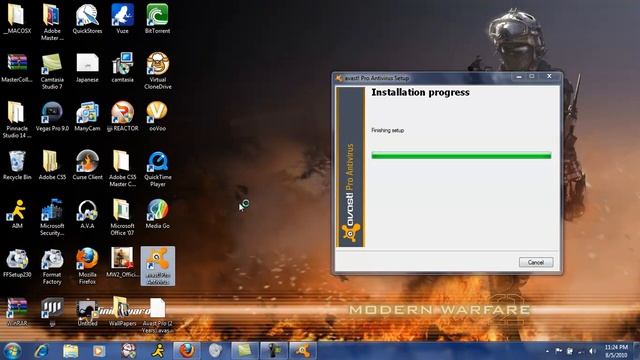Switch to Firefox in the taskbar
This screenshot has width=640, height=360.
click(x=187, y=351)
